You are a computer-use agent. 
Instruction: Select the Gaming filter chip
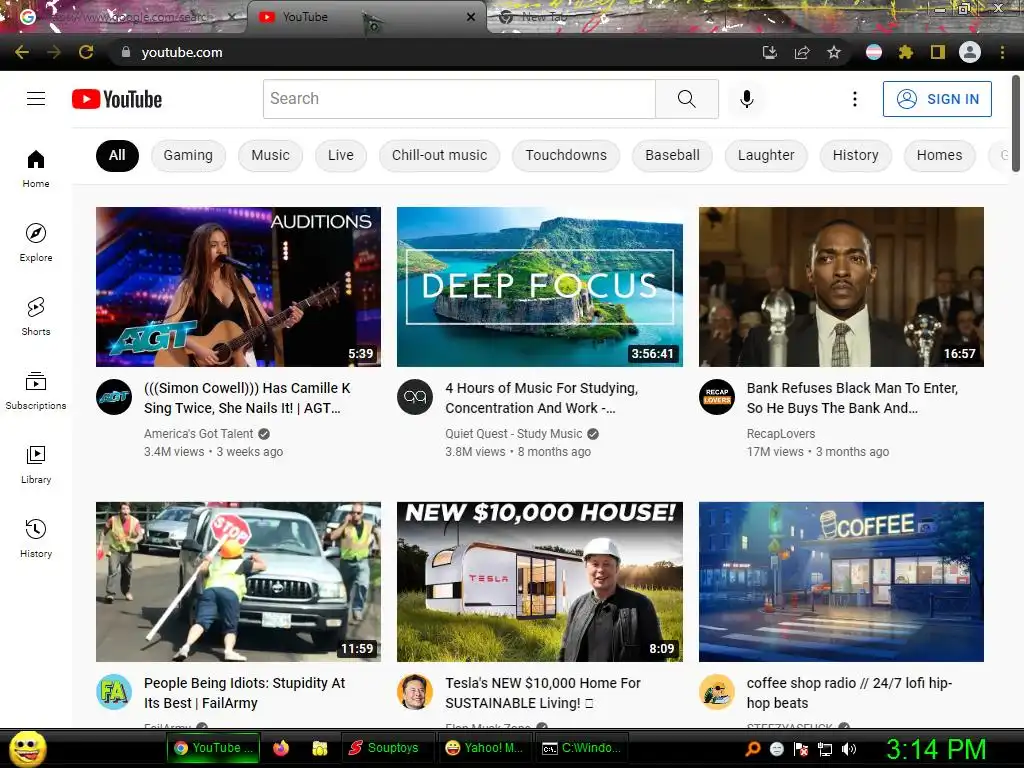coord(188,155)
